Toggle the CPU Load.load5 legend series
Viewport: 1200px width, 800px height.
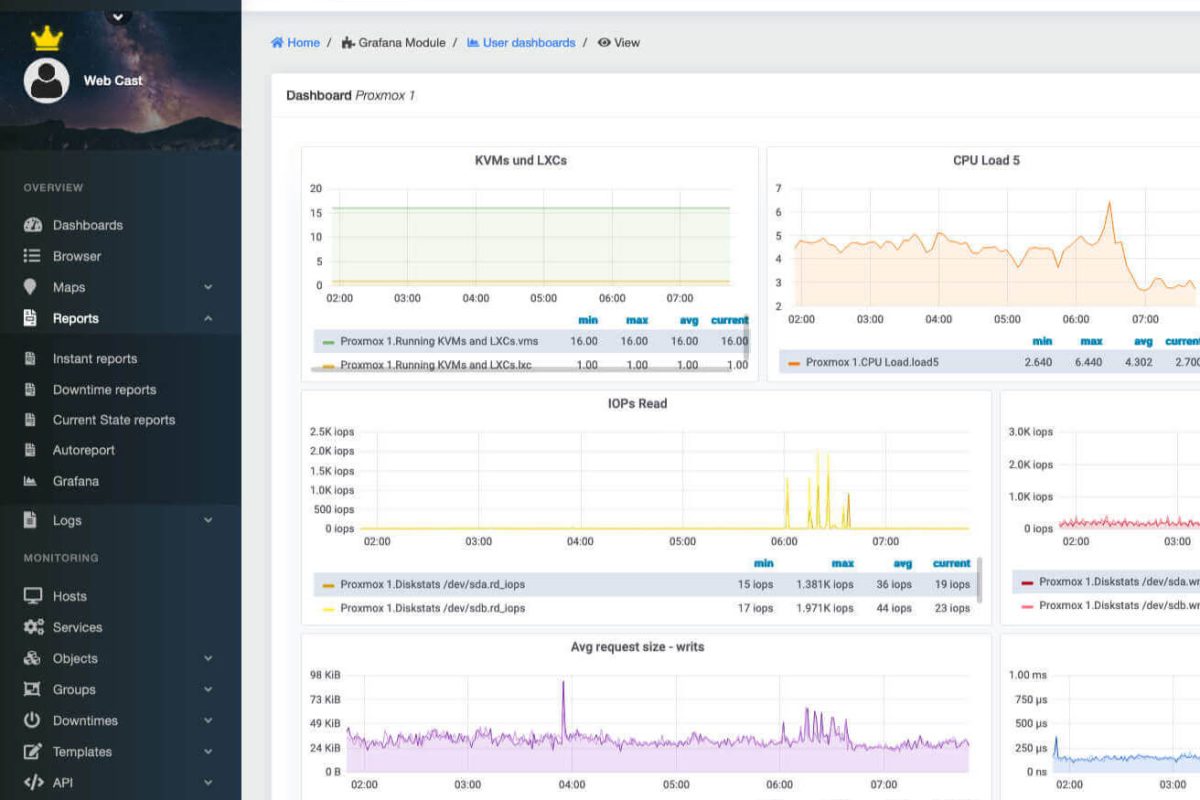point(872,362)
